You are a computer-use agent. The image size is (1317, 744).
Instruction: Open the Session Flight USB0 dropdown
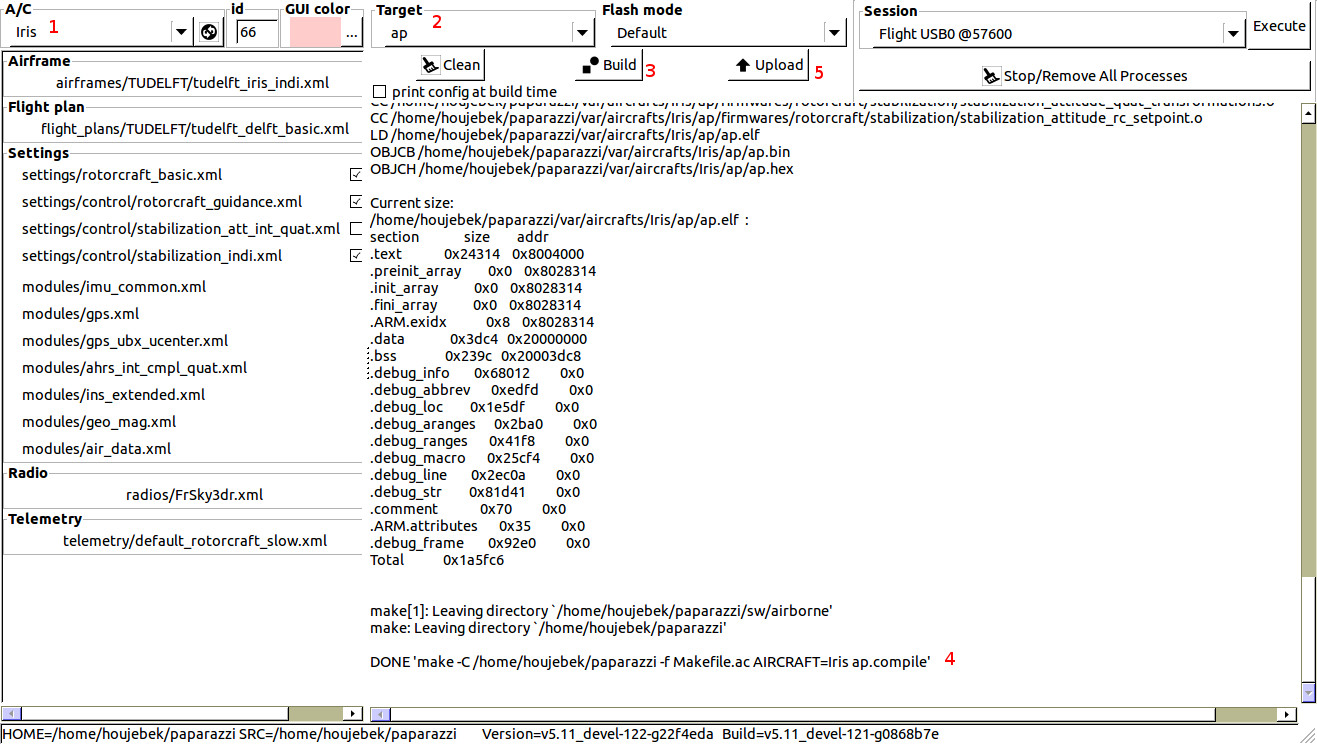[1234, 34]
